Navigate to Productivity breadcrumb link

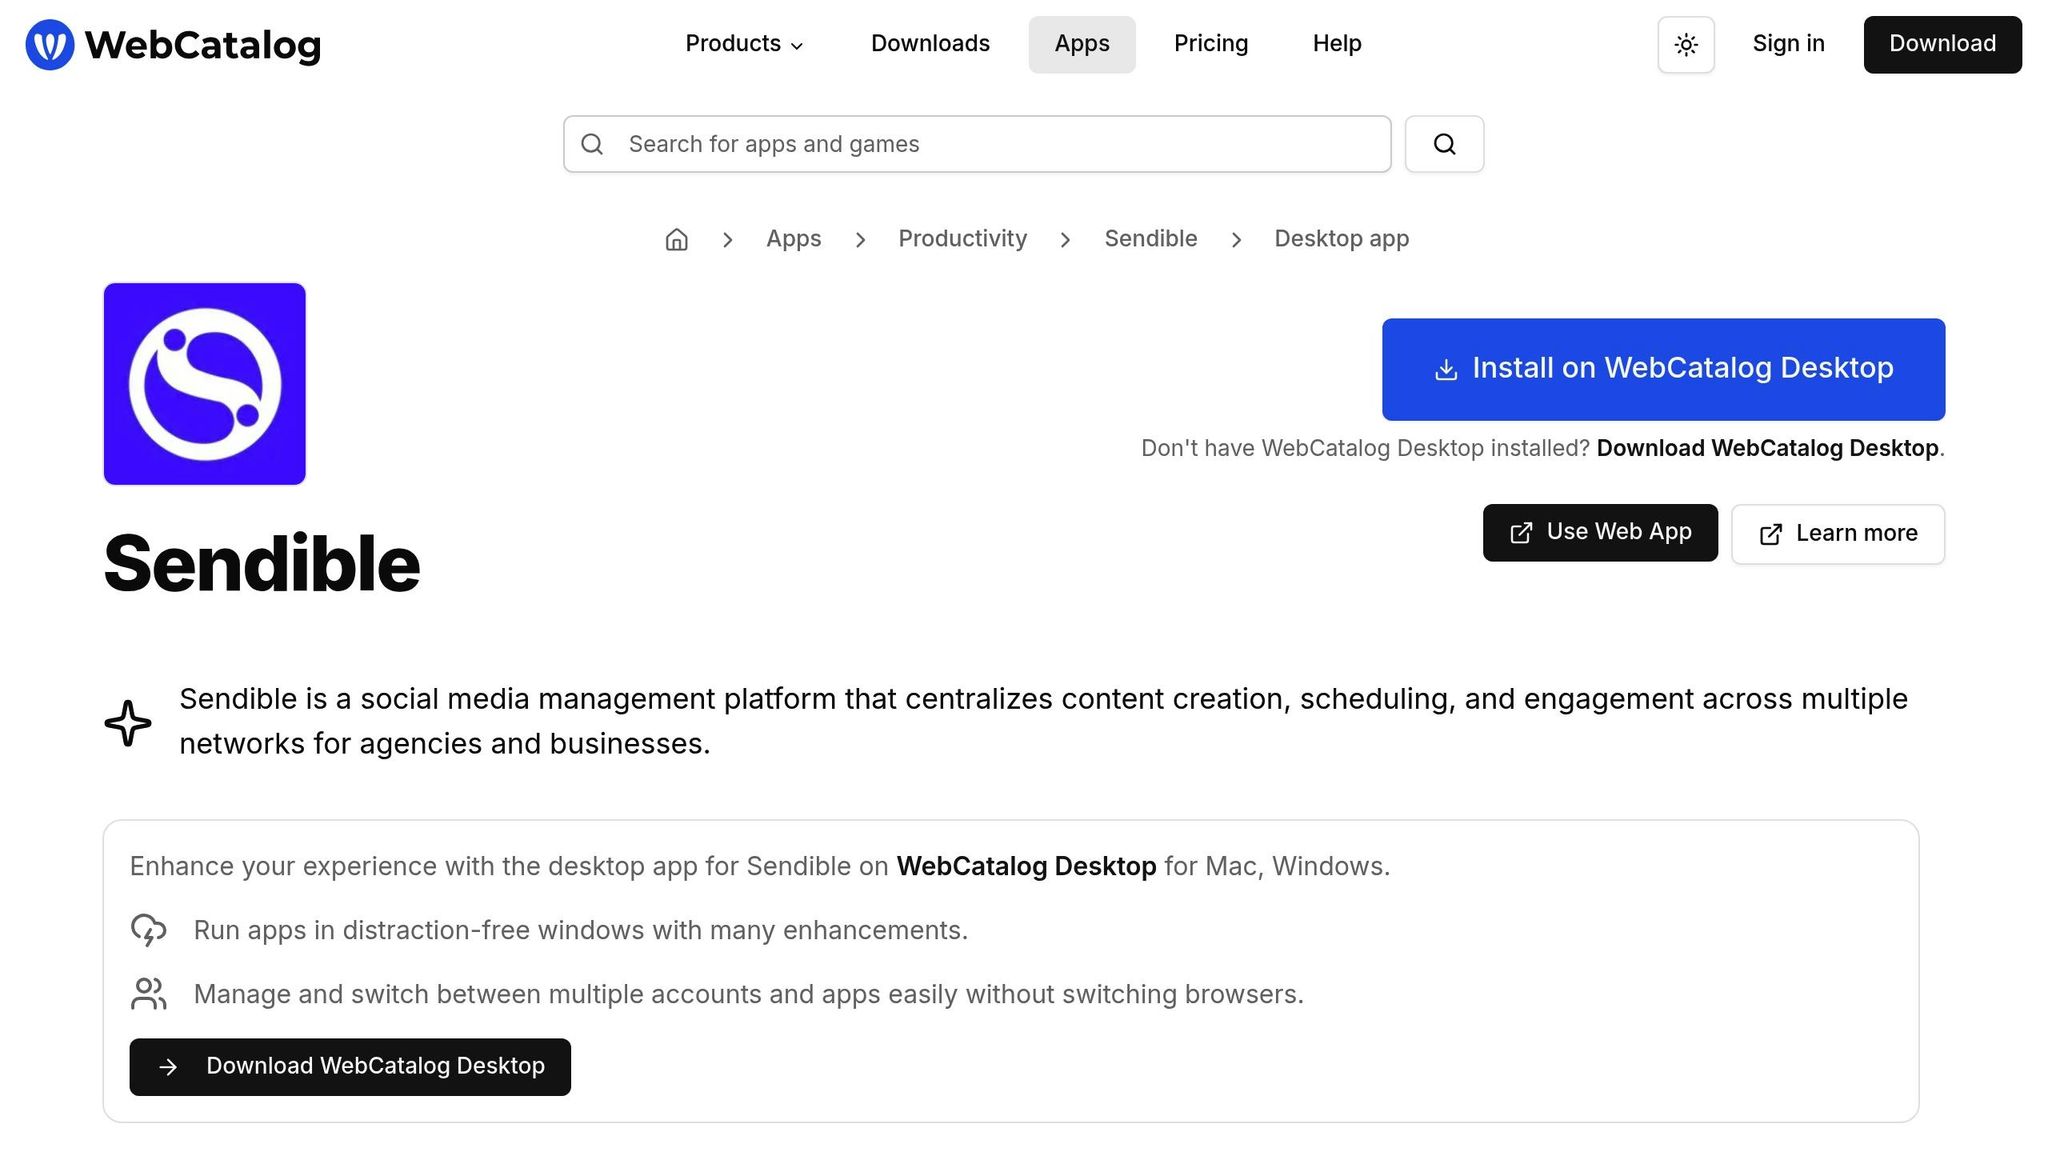(962, 239)
